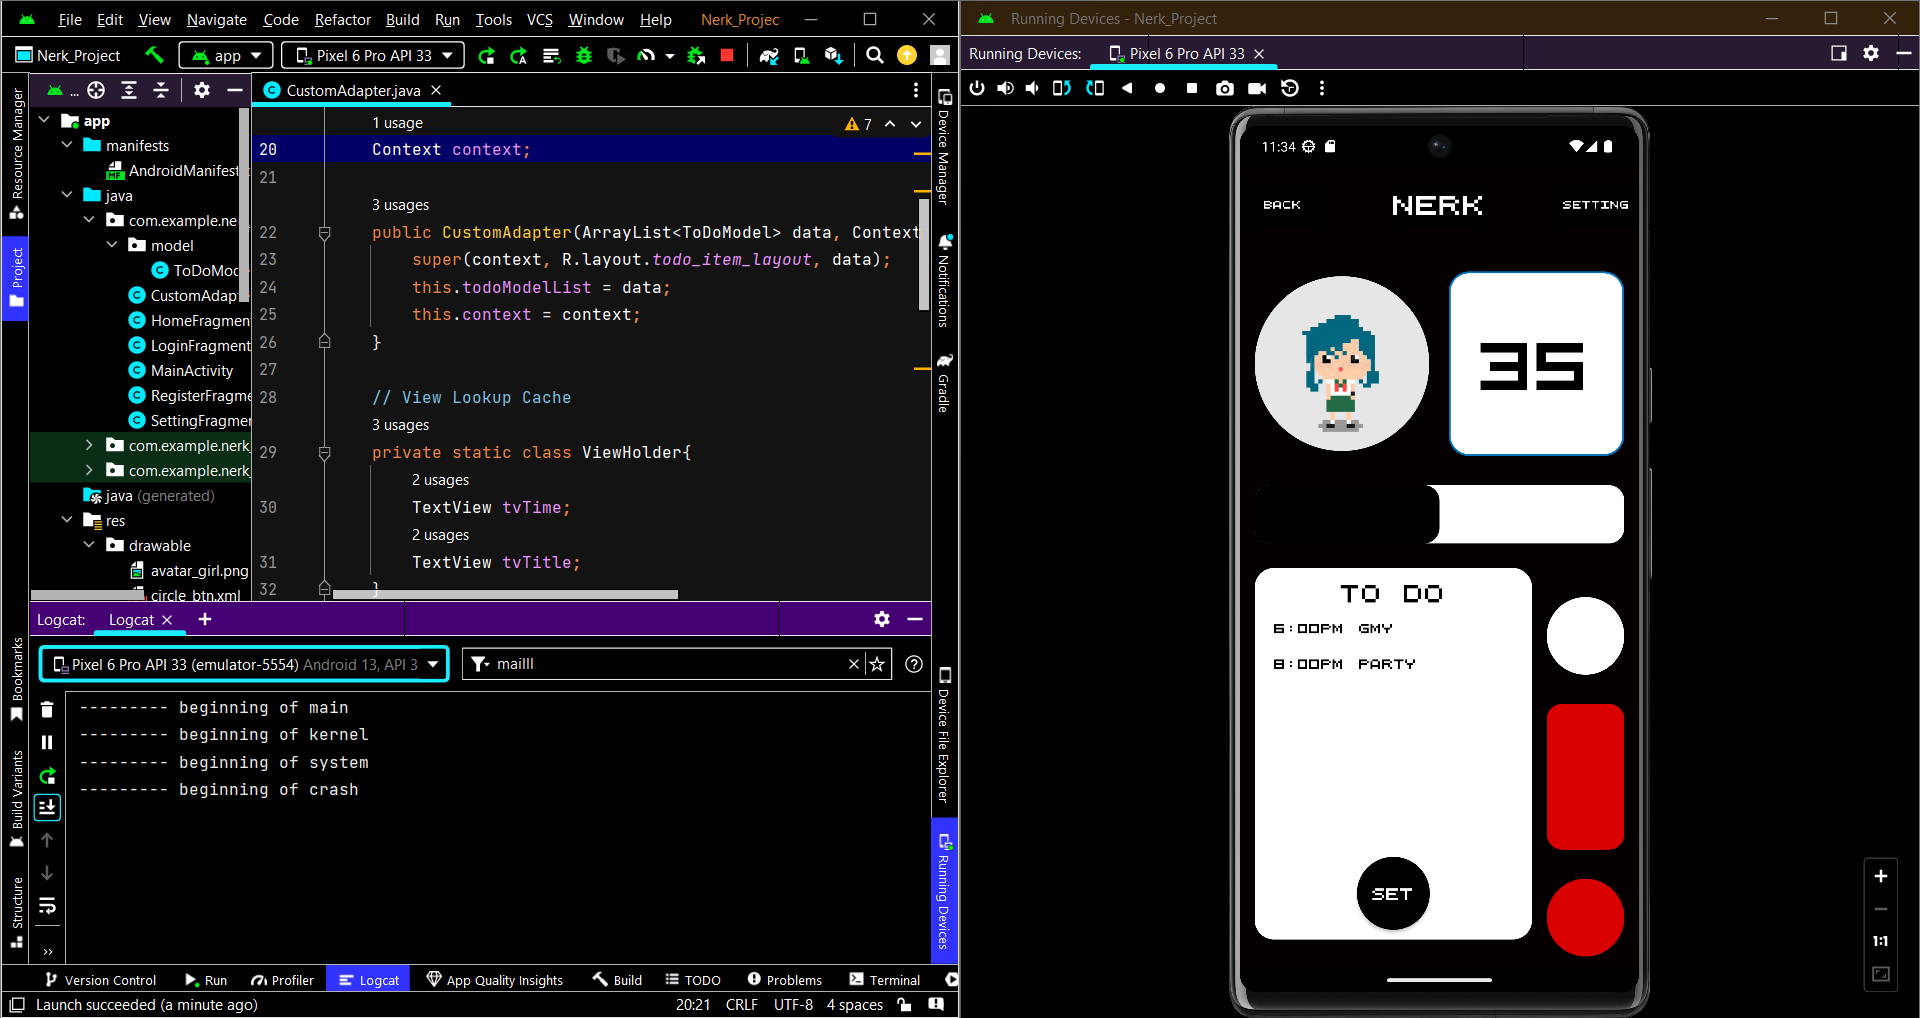Power off the virtual device
The image size is (1920, 1018).
(x=977, y=88)
